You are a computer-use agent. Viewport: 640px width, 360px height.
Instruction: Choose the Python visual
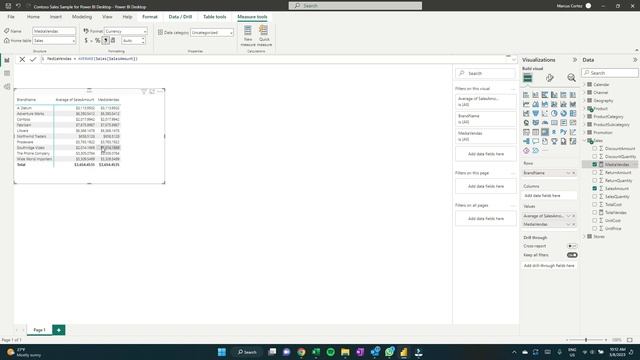coord(564,132)
